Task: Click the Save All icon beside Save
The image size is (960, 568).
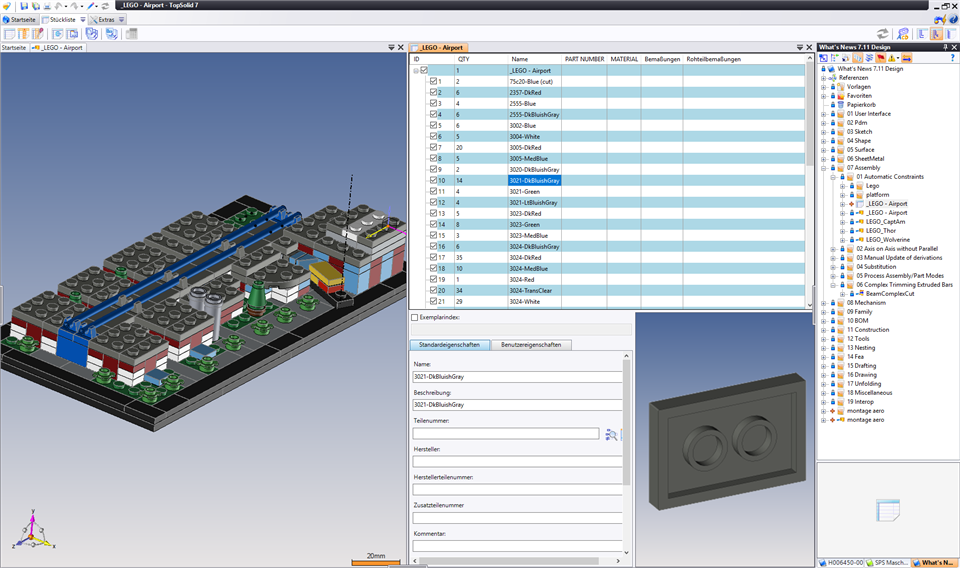Action: tap(36, 6)
